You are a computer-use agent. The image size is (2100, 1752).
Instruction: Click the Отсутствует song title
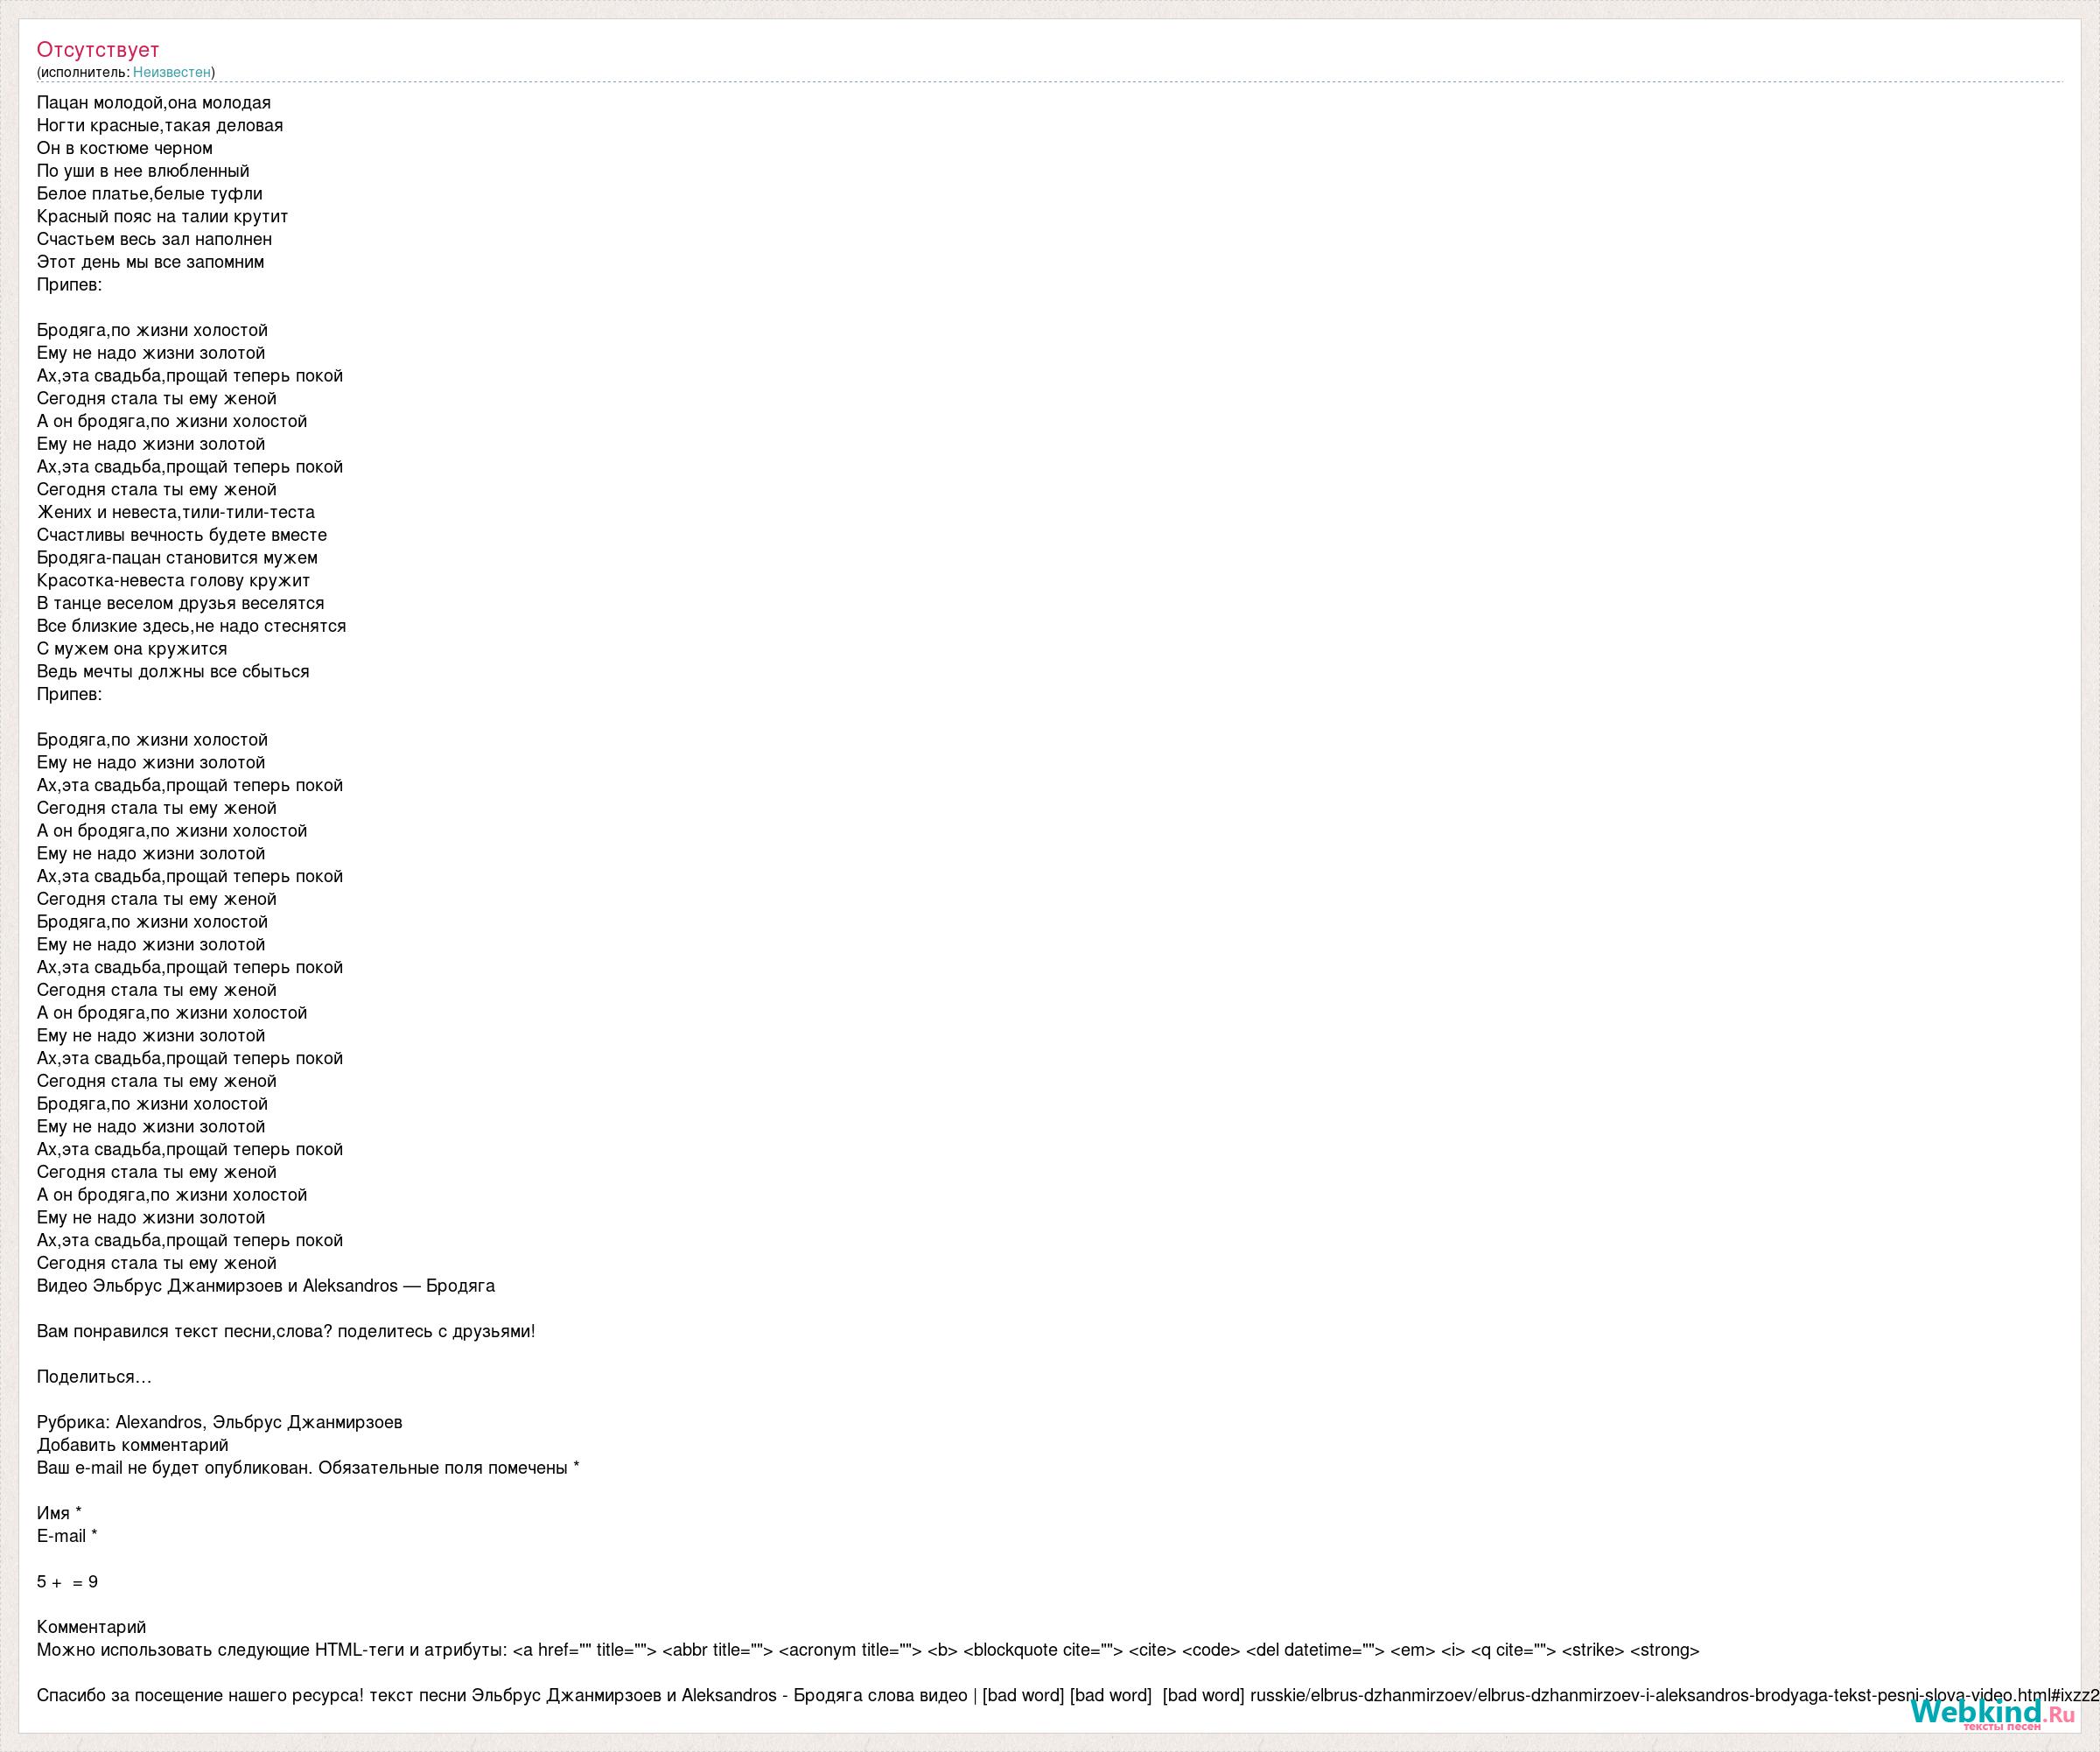click(98, 49)
